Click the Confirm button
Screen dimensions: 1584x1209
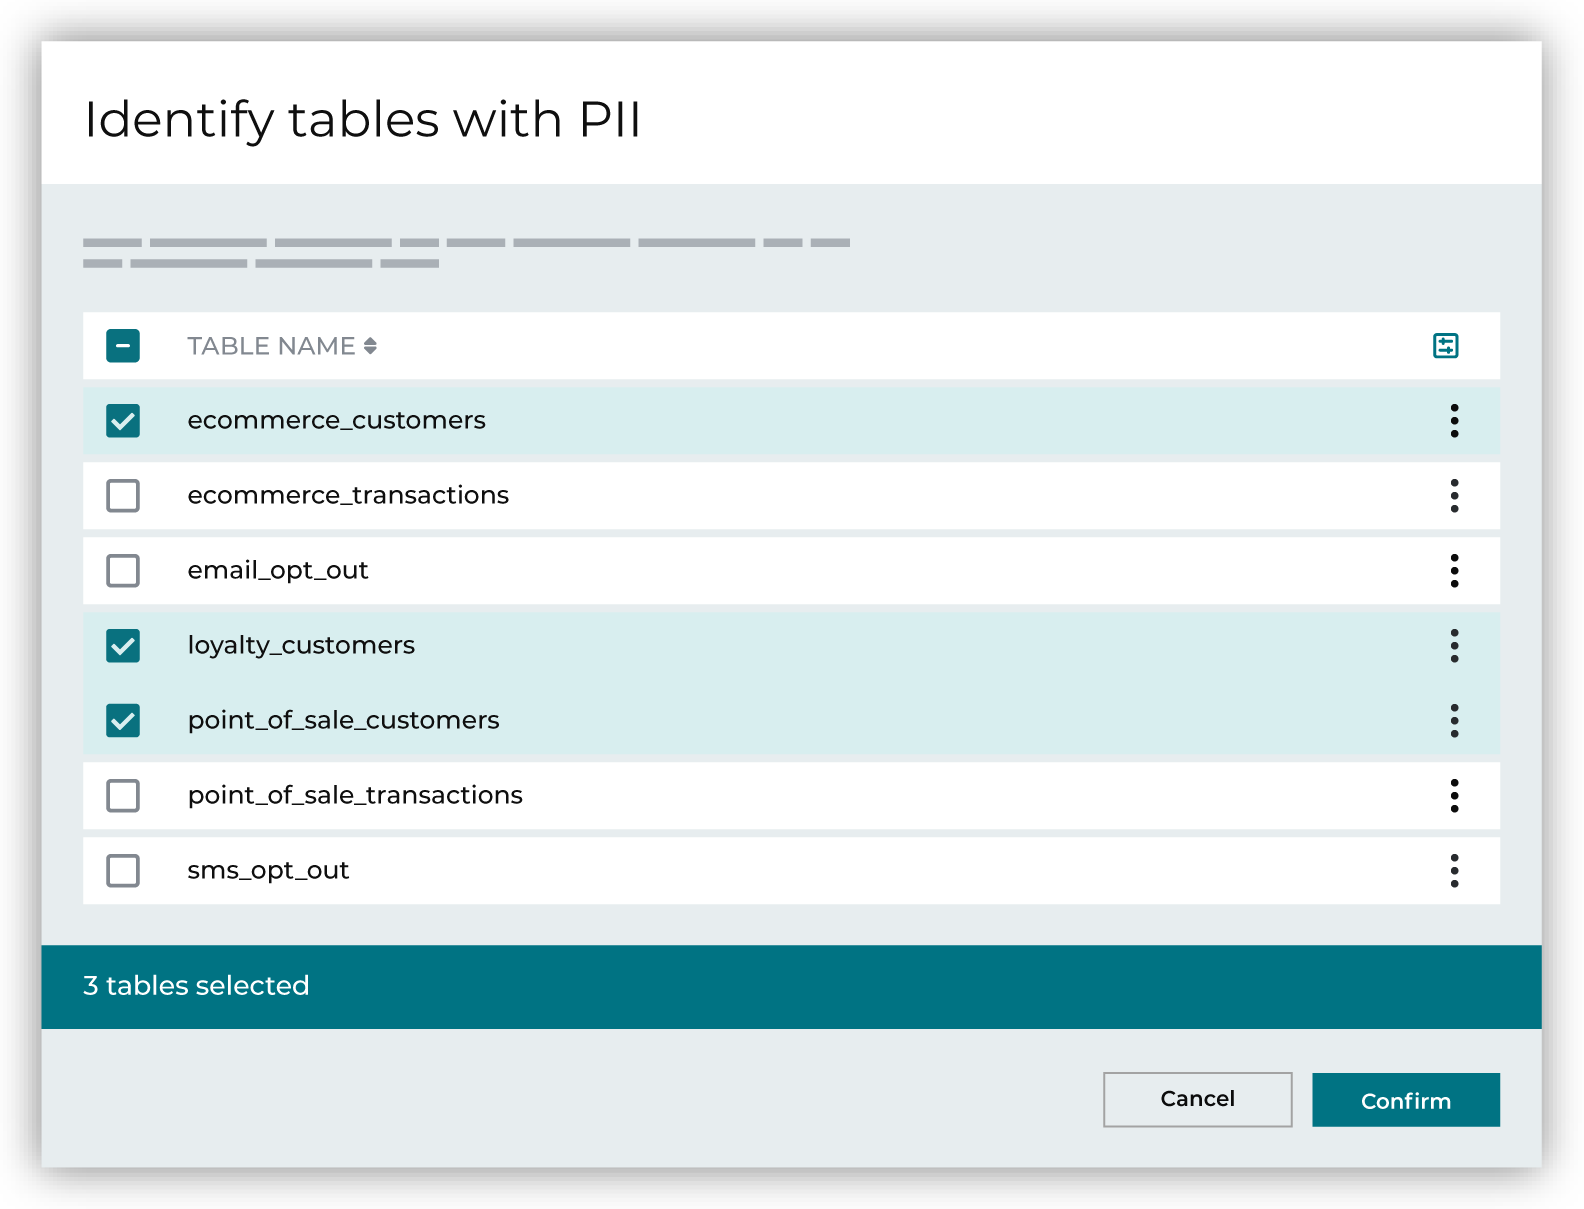tap(1405, 1099)
